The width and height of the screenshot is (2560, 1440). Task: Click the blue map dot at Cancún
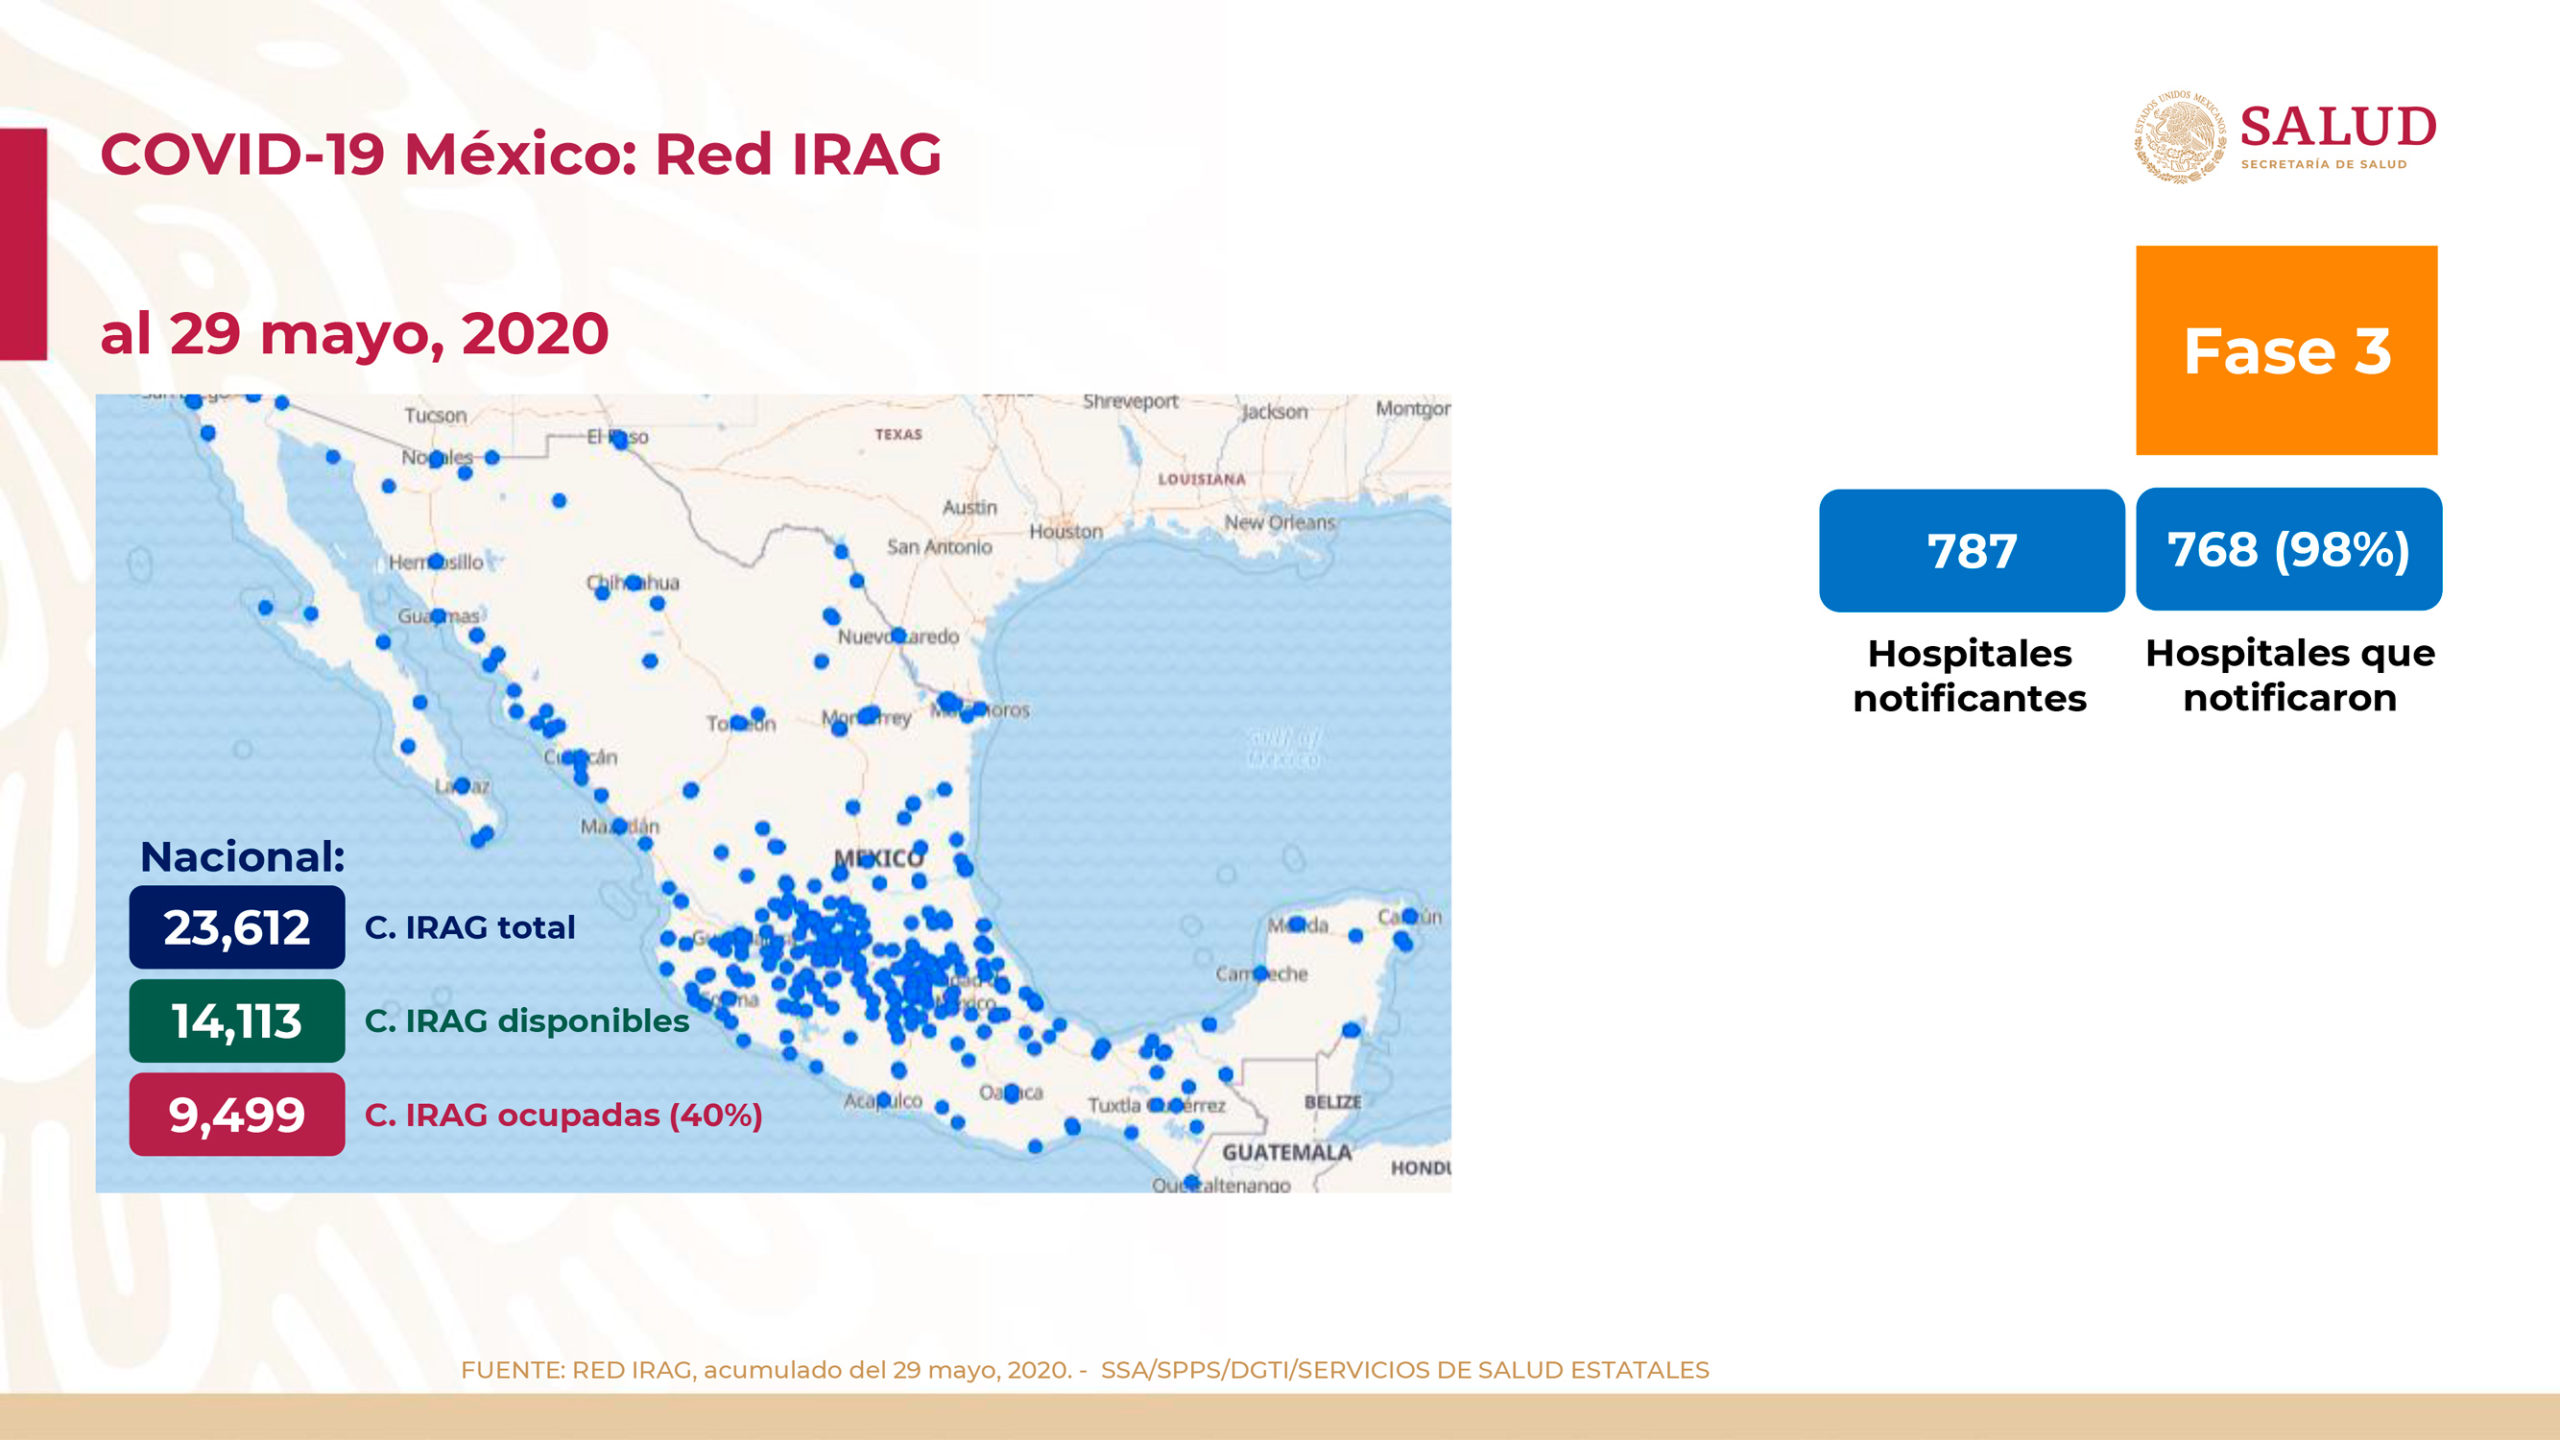click(1409, 916)
